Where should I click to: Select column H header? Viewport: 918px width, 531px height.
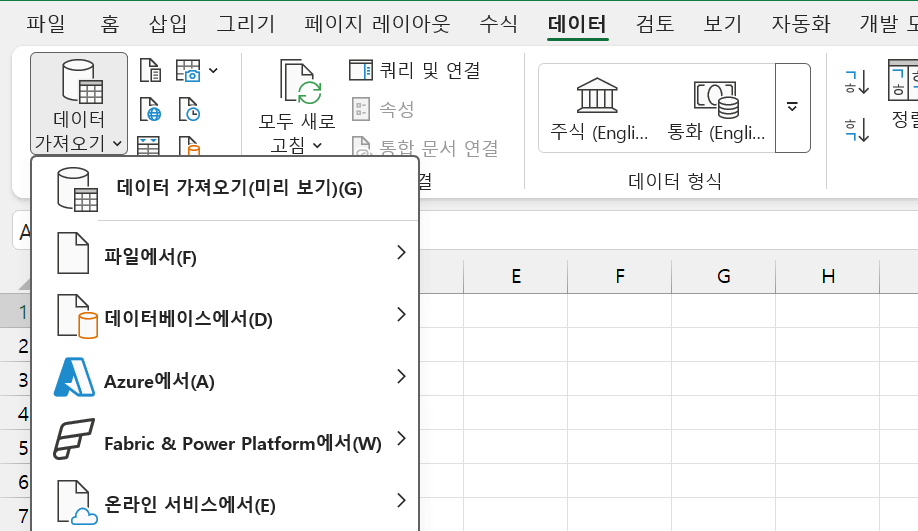point(828,276)
